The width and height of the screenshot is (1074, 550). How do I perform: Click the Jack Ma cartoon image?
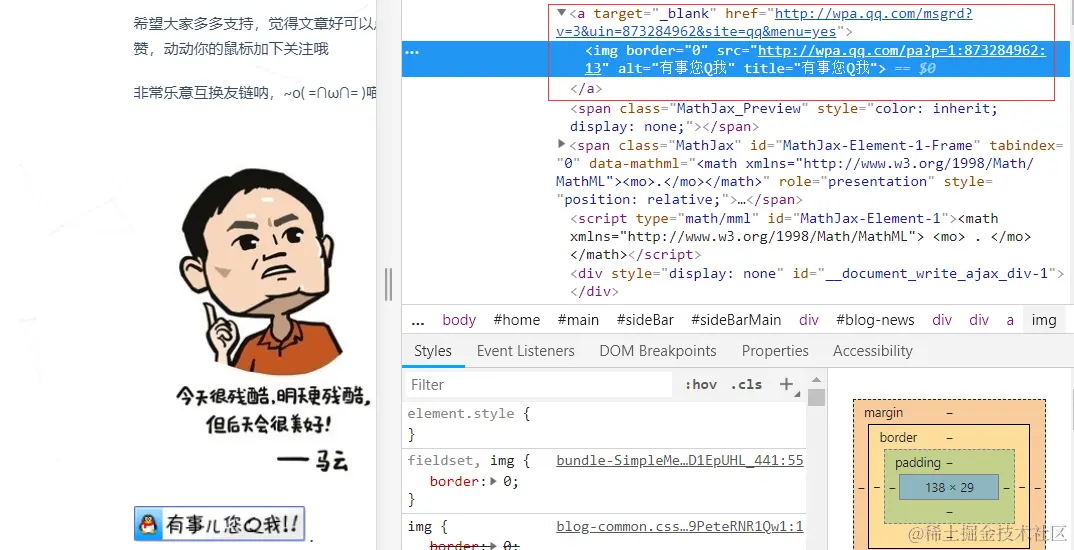pos(274,320)
